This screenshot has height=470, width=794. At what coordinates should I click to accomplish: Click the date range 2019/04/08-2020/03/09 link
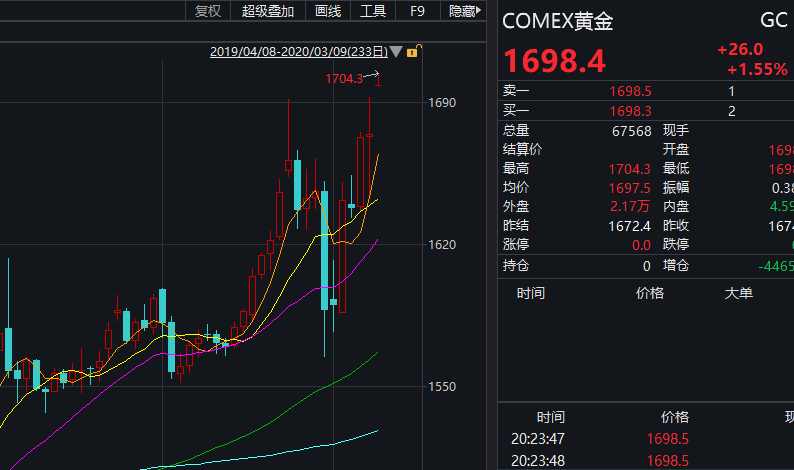pyautogui.click(x=299, y=52)
